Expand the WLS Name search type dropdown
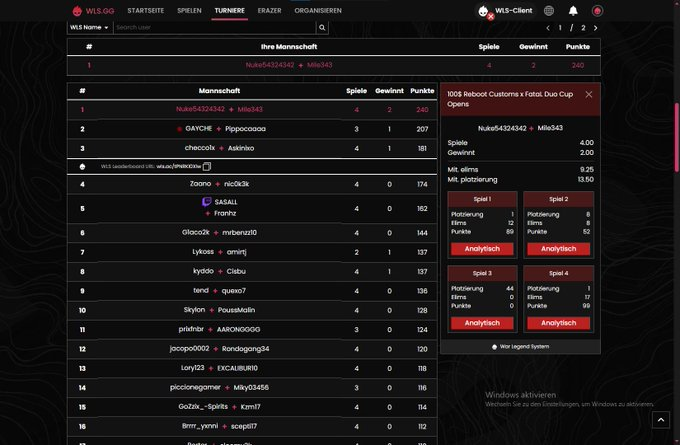 point(89,27)
